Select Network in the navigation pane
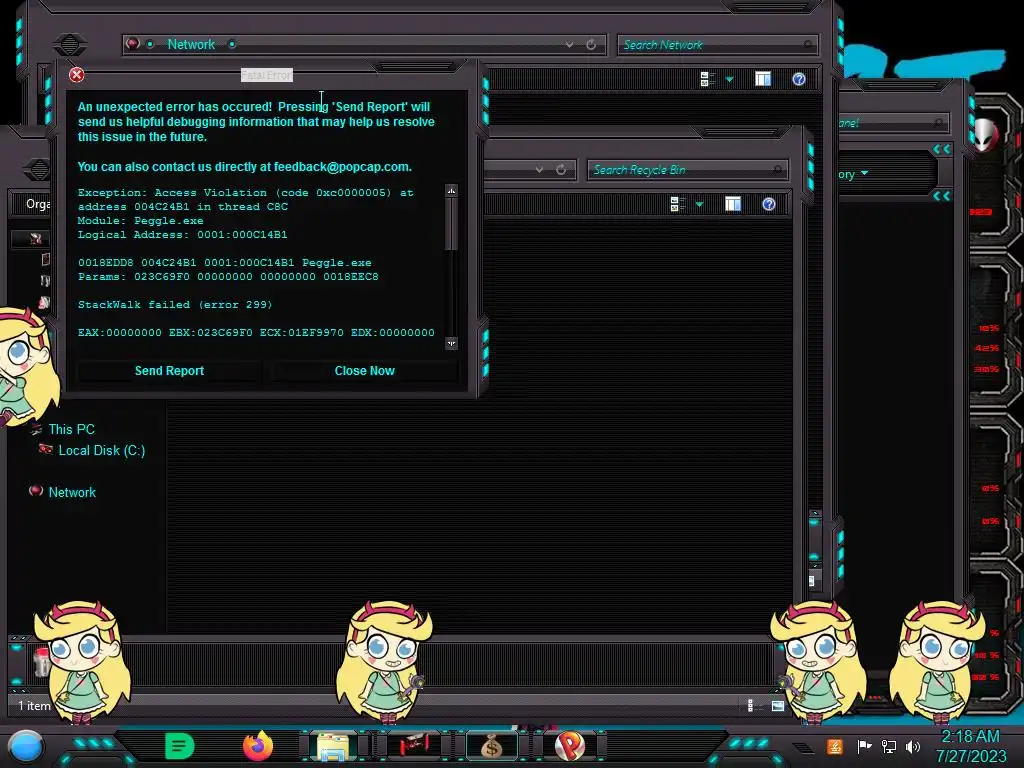1024x768 pixels. [72, 492]
